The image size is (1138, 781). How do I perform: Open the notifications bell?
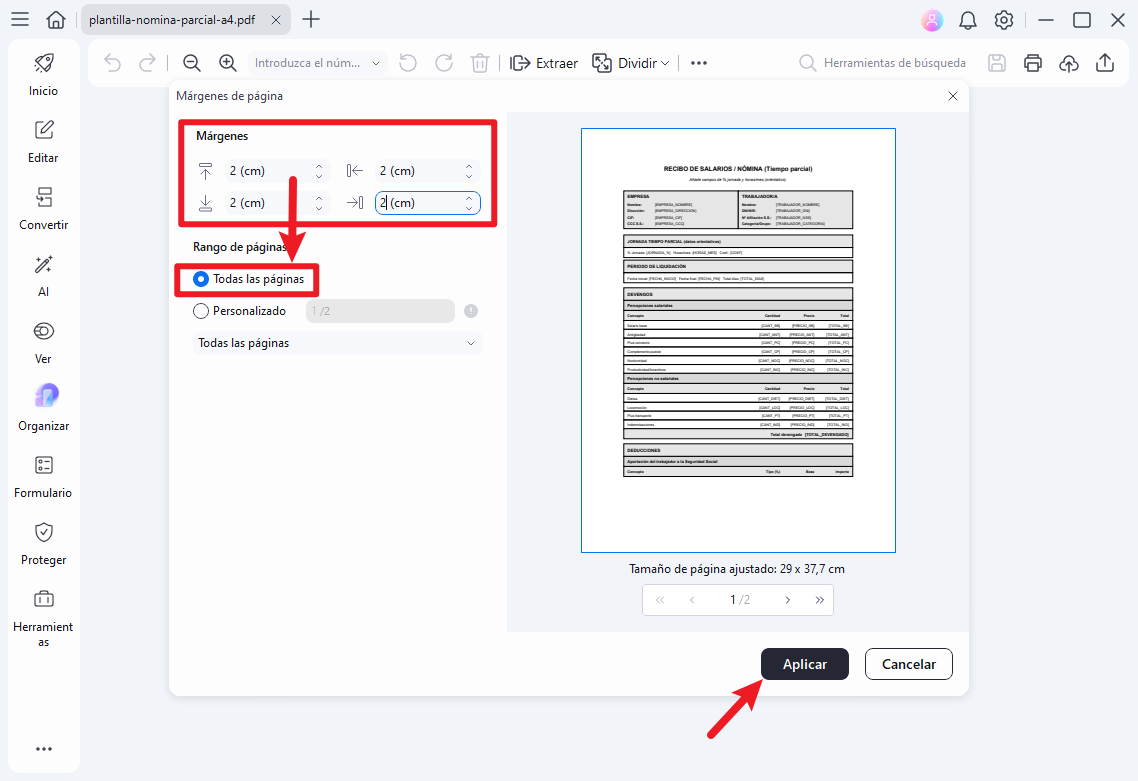pos(968,20)
